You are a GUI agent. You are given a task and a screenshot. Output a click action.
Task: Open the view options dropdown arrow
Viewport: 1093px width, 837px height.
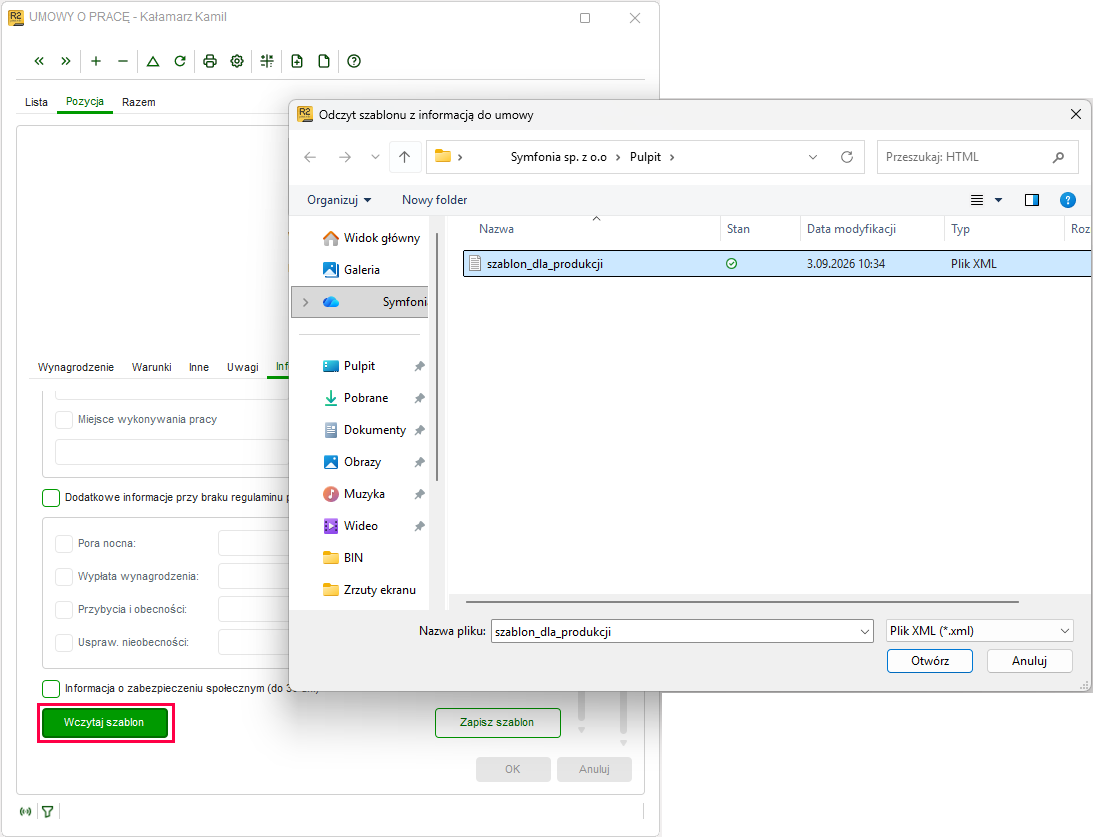(x=998, y=200)
